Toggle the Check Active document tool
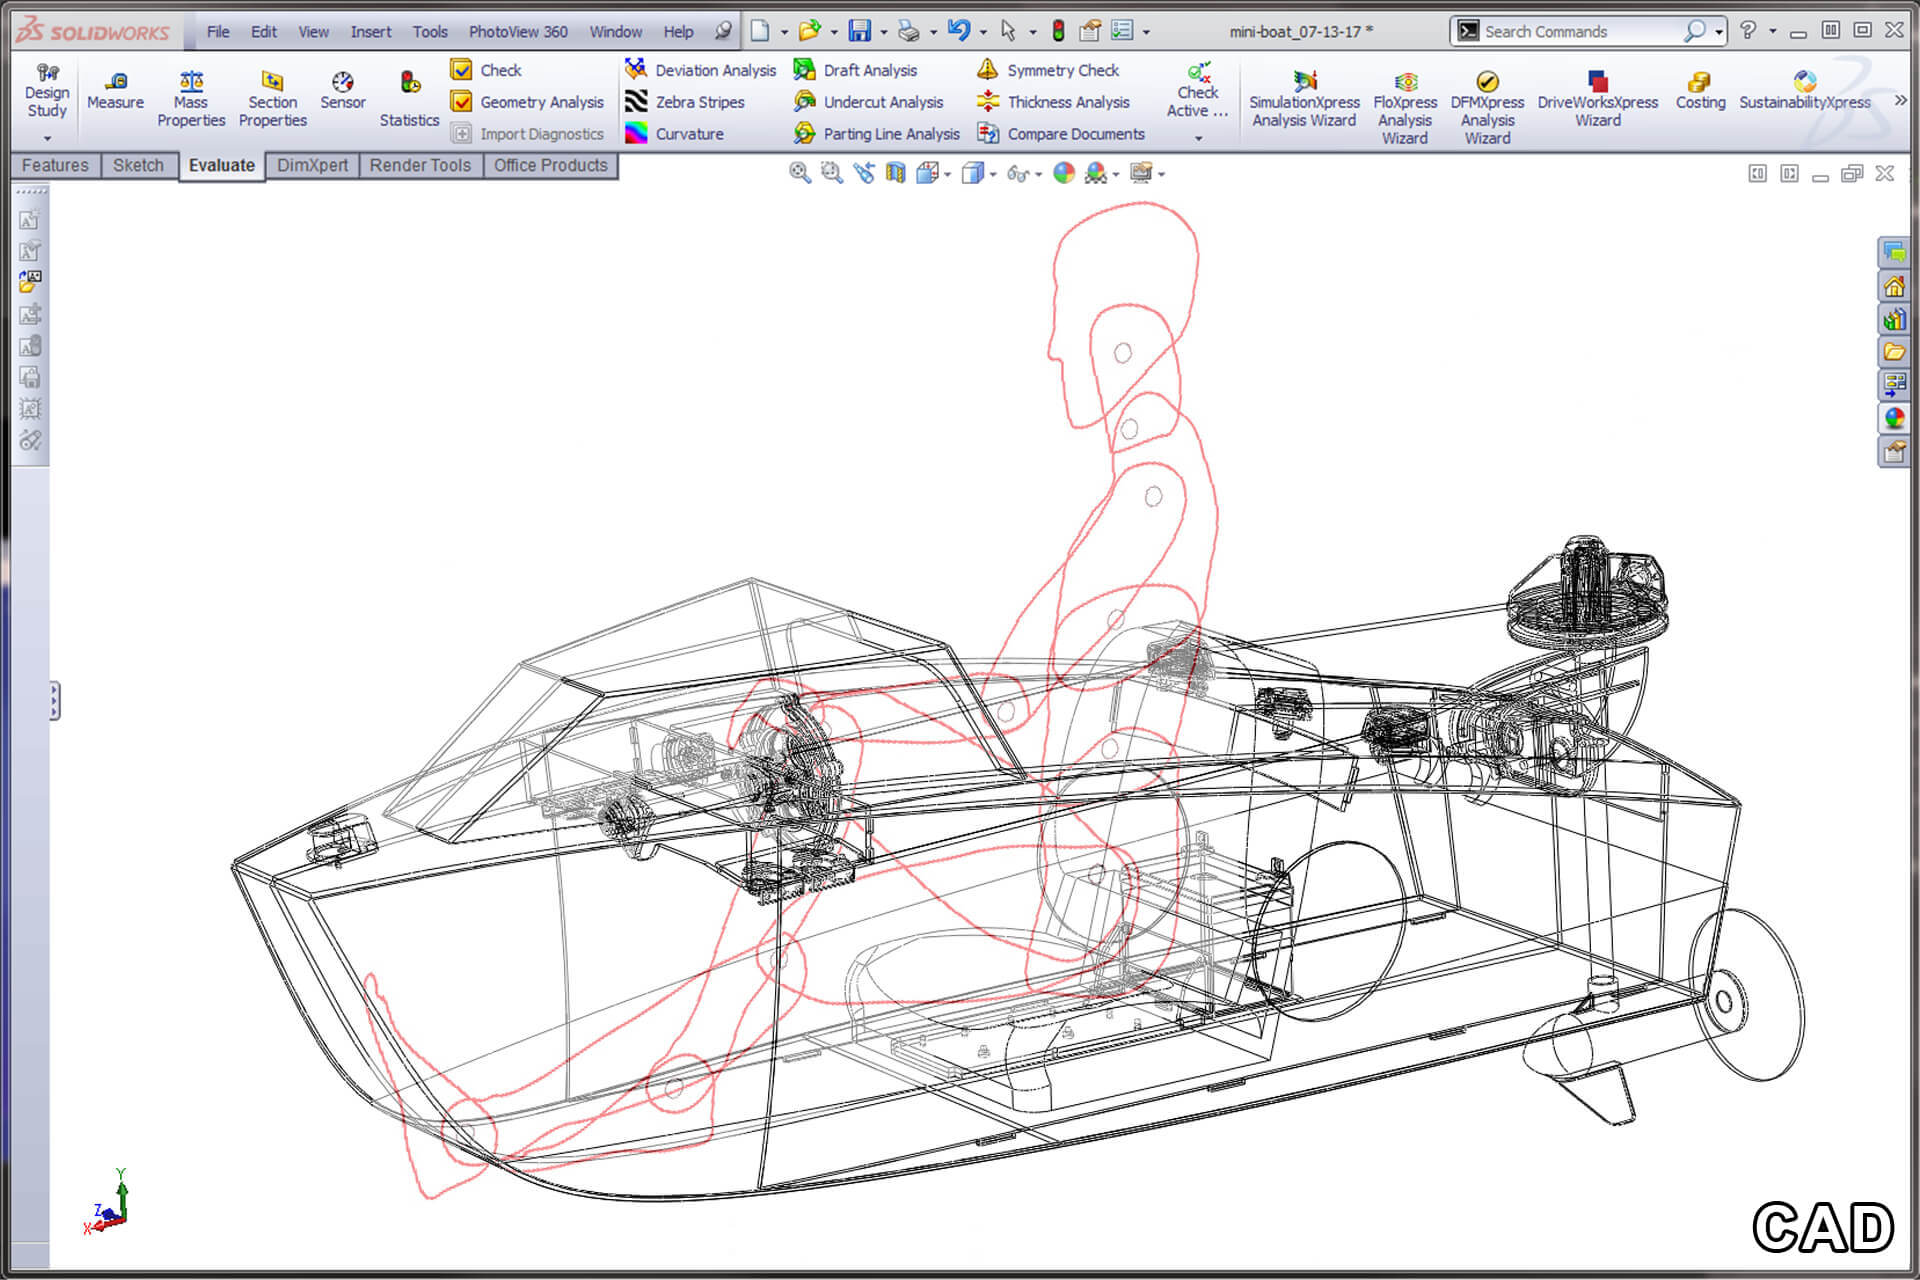This screenshot has height=1280, width=1920. click(x=1197, y=90)
